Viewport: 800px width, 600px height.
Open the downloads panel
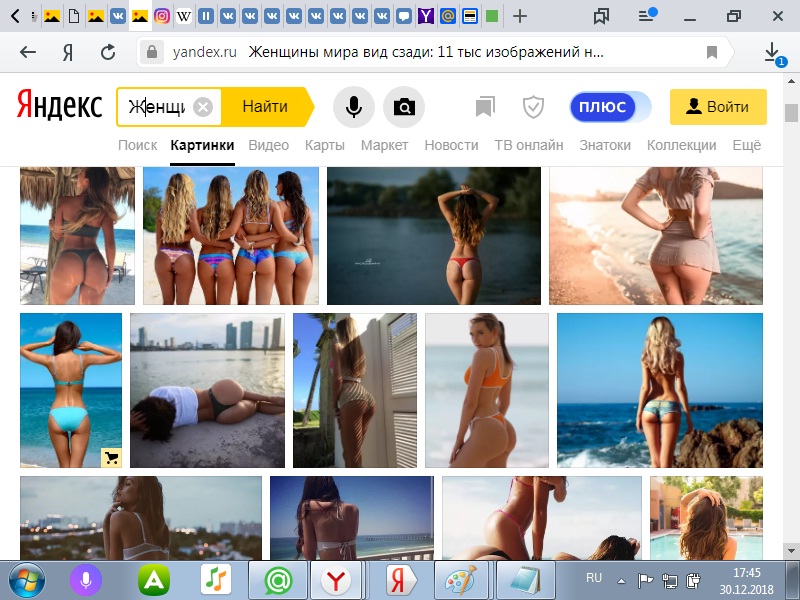click(x=773, y=53)
